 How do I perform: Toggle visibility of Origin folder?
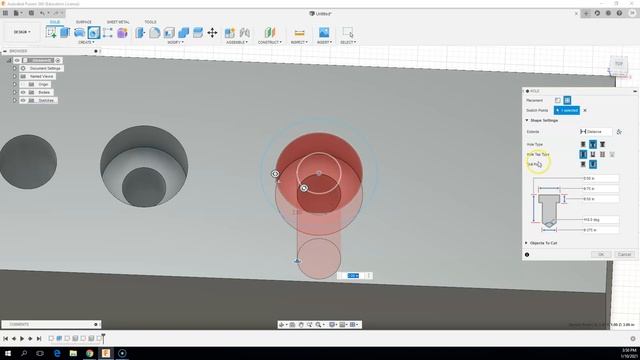click(x=23, y=84)
